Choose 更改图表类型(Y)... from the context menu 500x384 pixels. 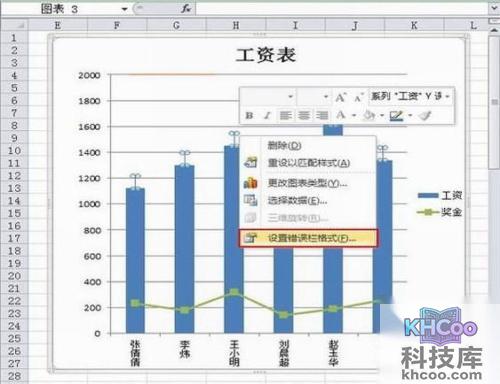click(x=308, y=183)
